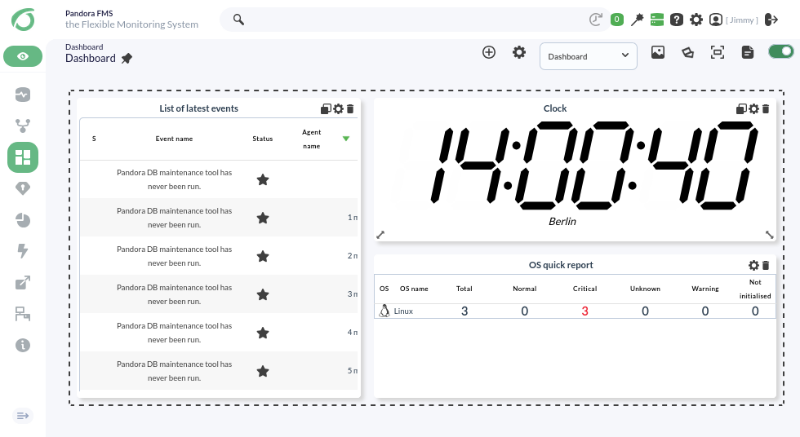This screenshot has height=437, width=800.
Task: Click the logout icon
Action: tap(771, 19)
